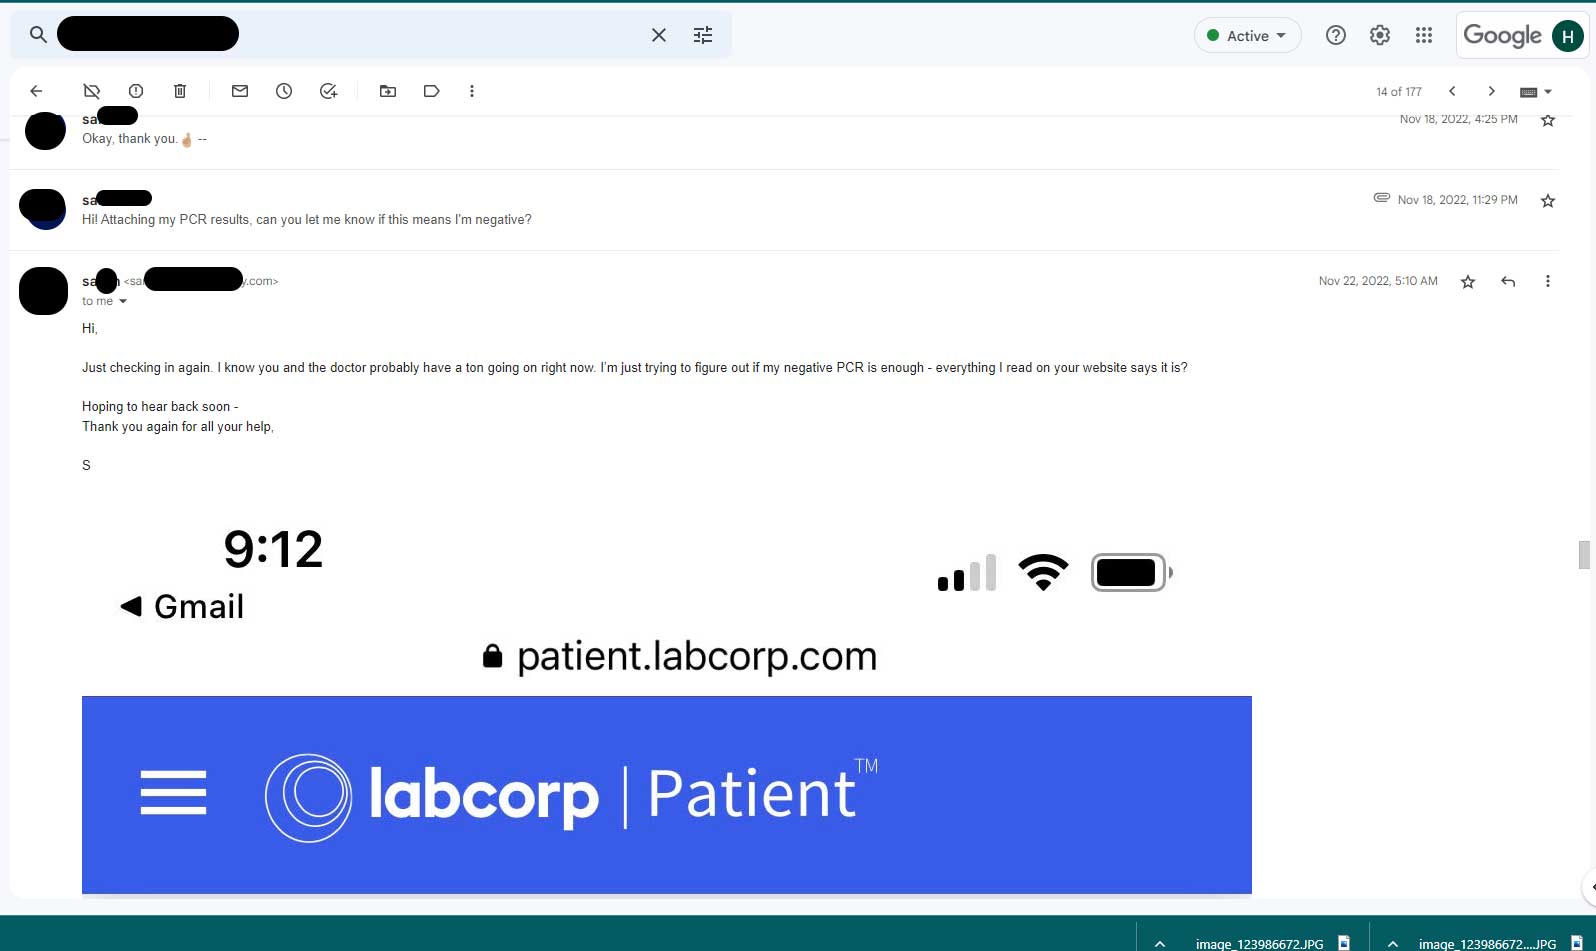The width and height of the screenshot is (1596, 951).
Task: Mark the conversation as unread with the envelope icon
Action: 240,91
